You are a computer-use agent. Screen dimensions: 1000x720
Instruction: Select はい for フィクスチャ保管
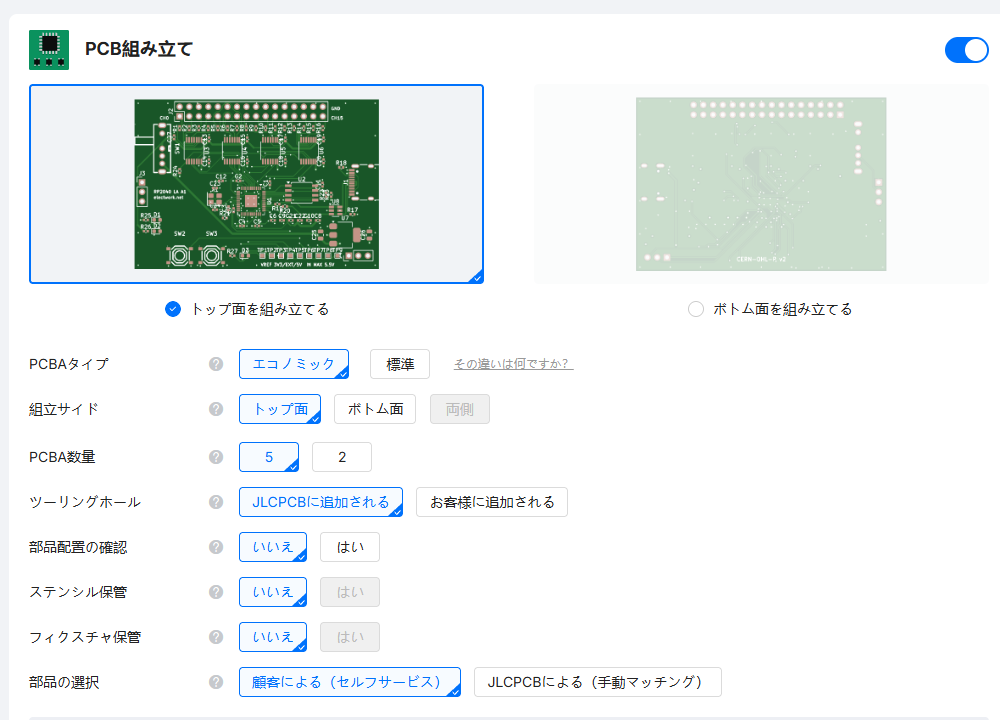click(350, 637)
